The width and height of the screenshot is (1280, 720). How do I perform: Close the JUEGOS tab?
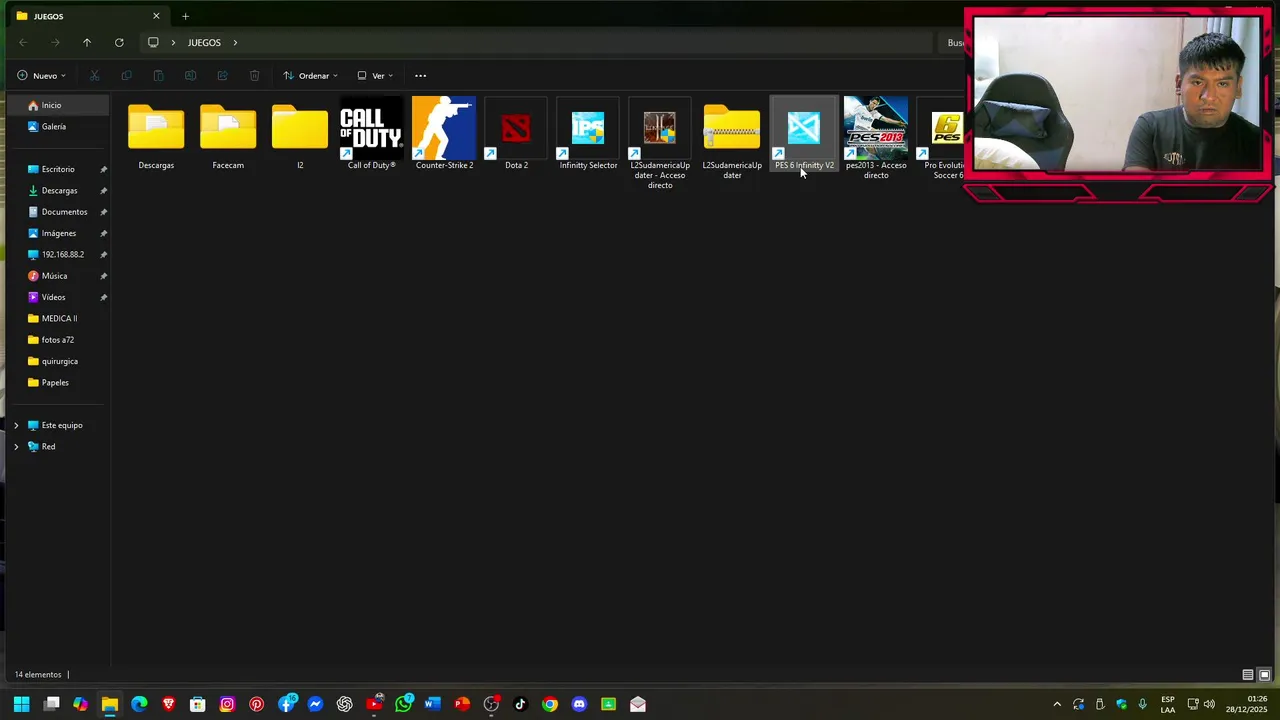[156, 16]
